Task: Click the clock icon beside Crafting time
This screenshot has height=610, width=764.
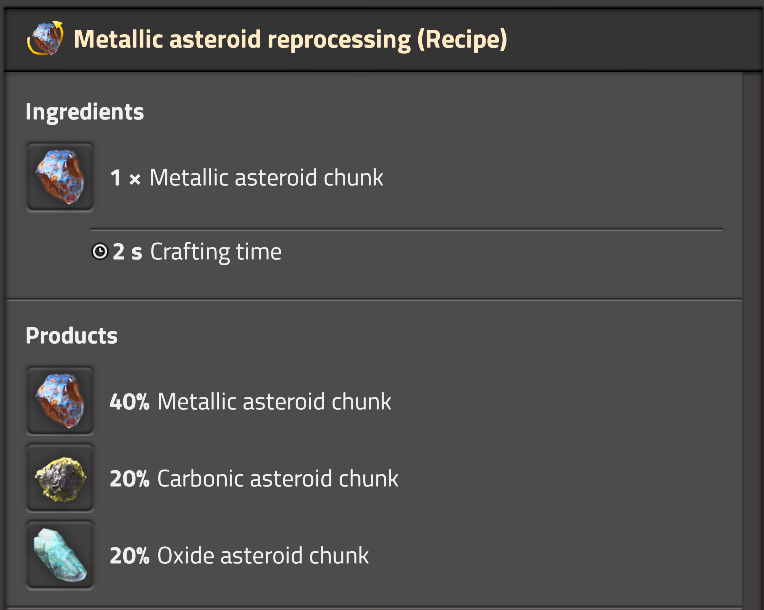Action: pyautogui.click(x=100, y=252)
